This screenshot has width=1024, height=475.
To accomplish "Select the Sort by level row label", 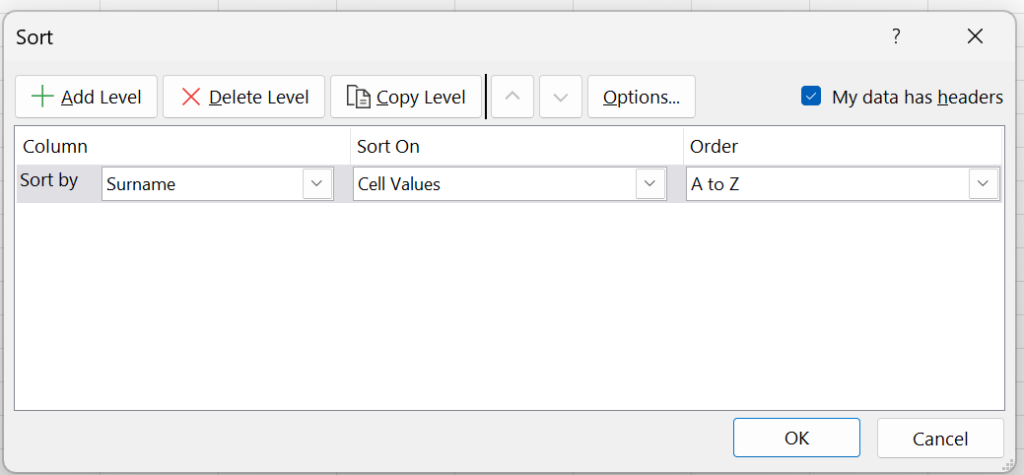I will (49, 183).
